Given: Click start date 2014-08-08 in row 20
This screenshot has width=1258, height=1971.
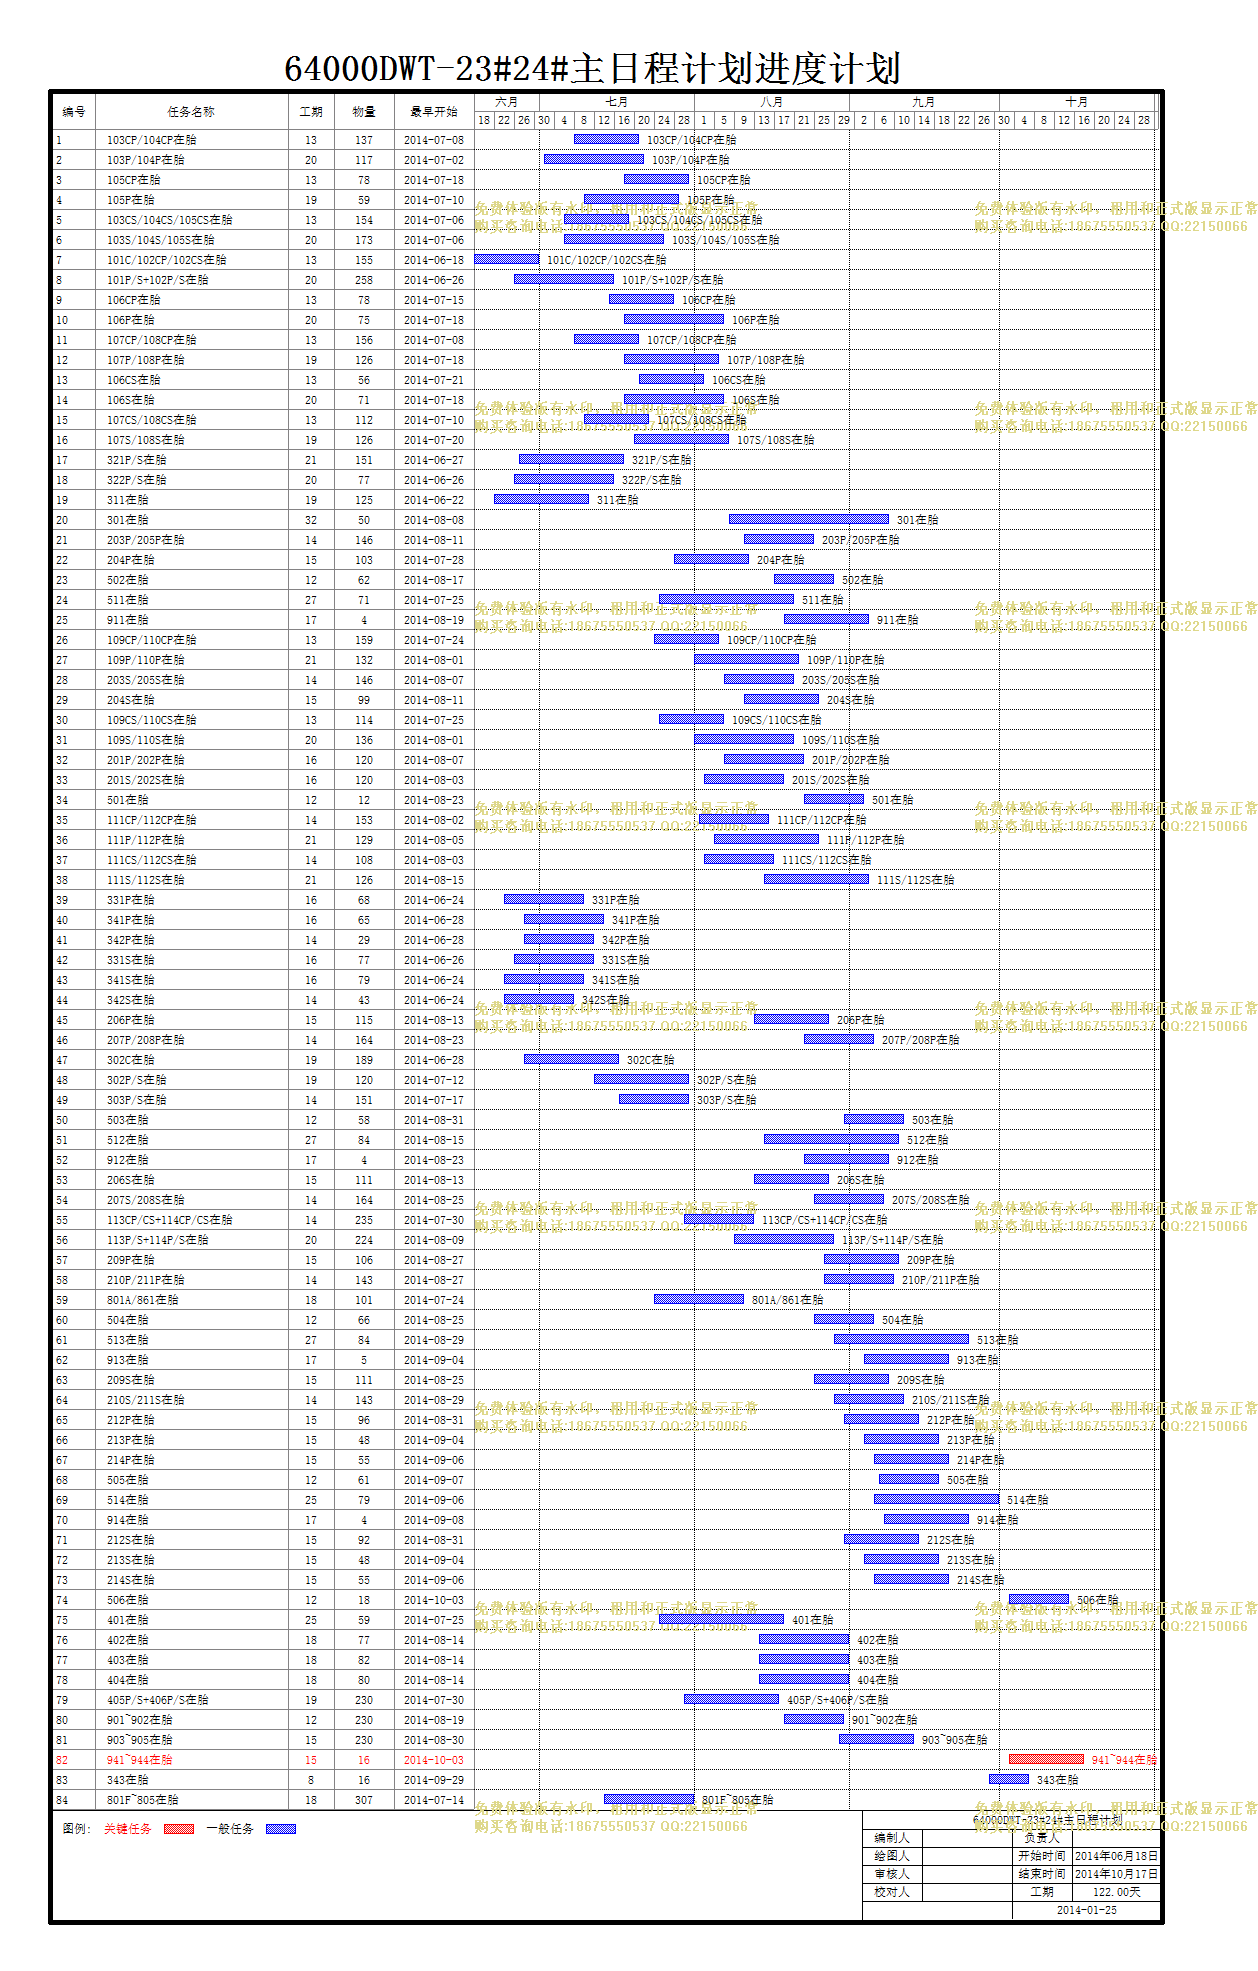Looking at the screenshot, I should point(434,520).
